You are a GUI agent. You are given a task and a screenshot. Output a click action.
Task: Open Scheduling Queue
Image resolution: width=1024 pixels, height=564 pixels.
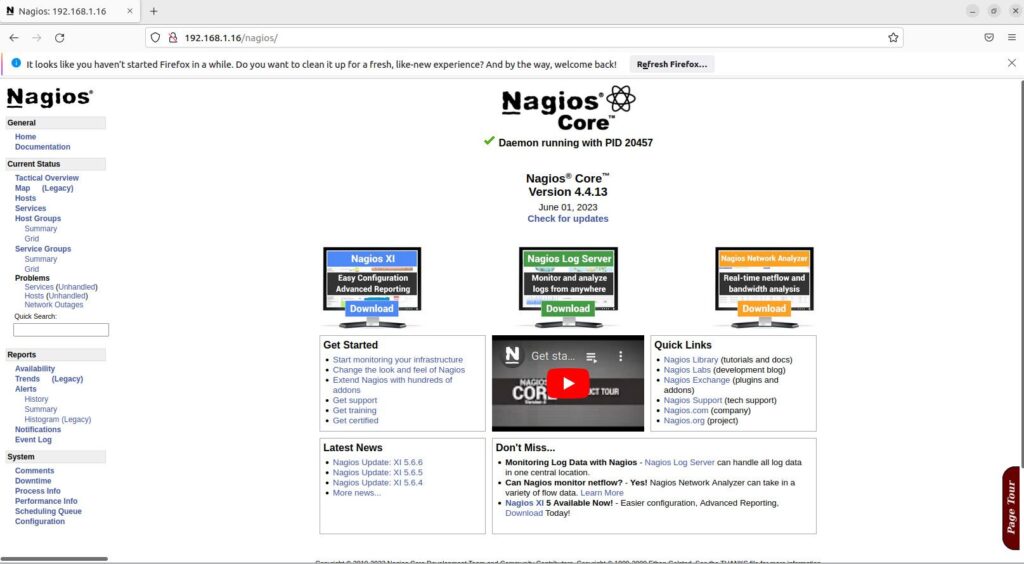tap(48, 511)
